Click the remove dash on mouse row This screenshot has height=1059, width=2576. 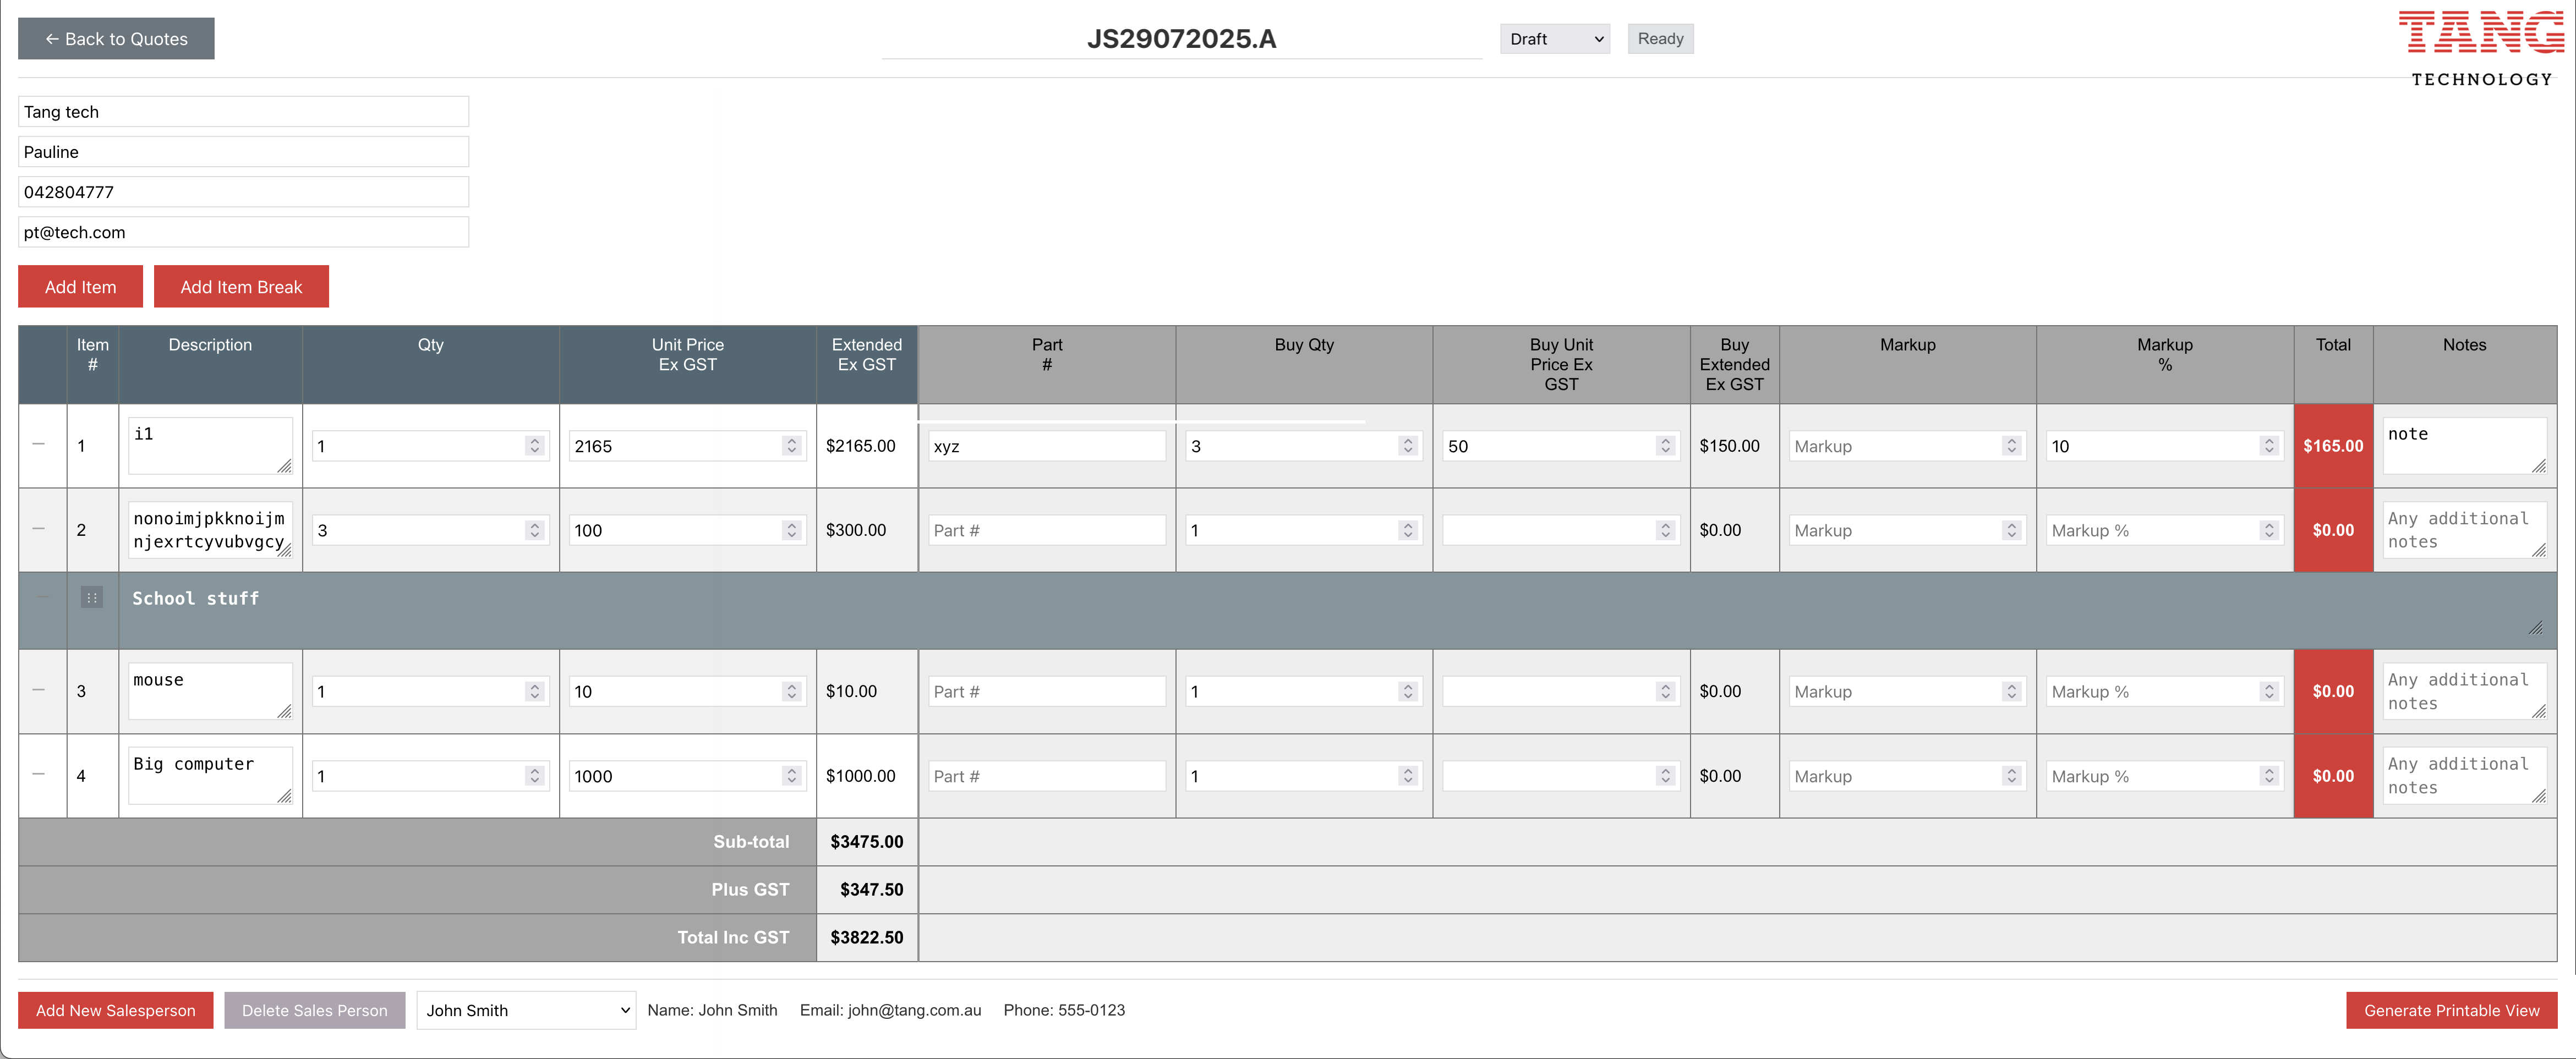[x=39, y=690]
